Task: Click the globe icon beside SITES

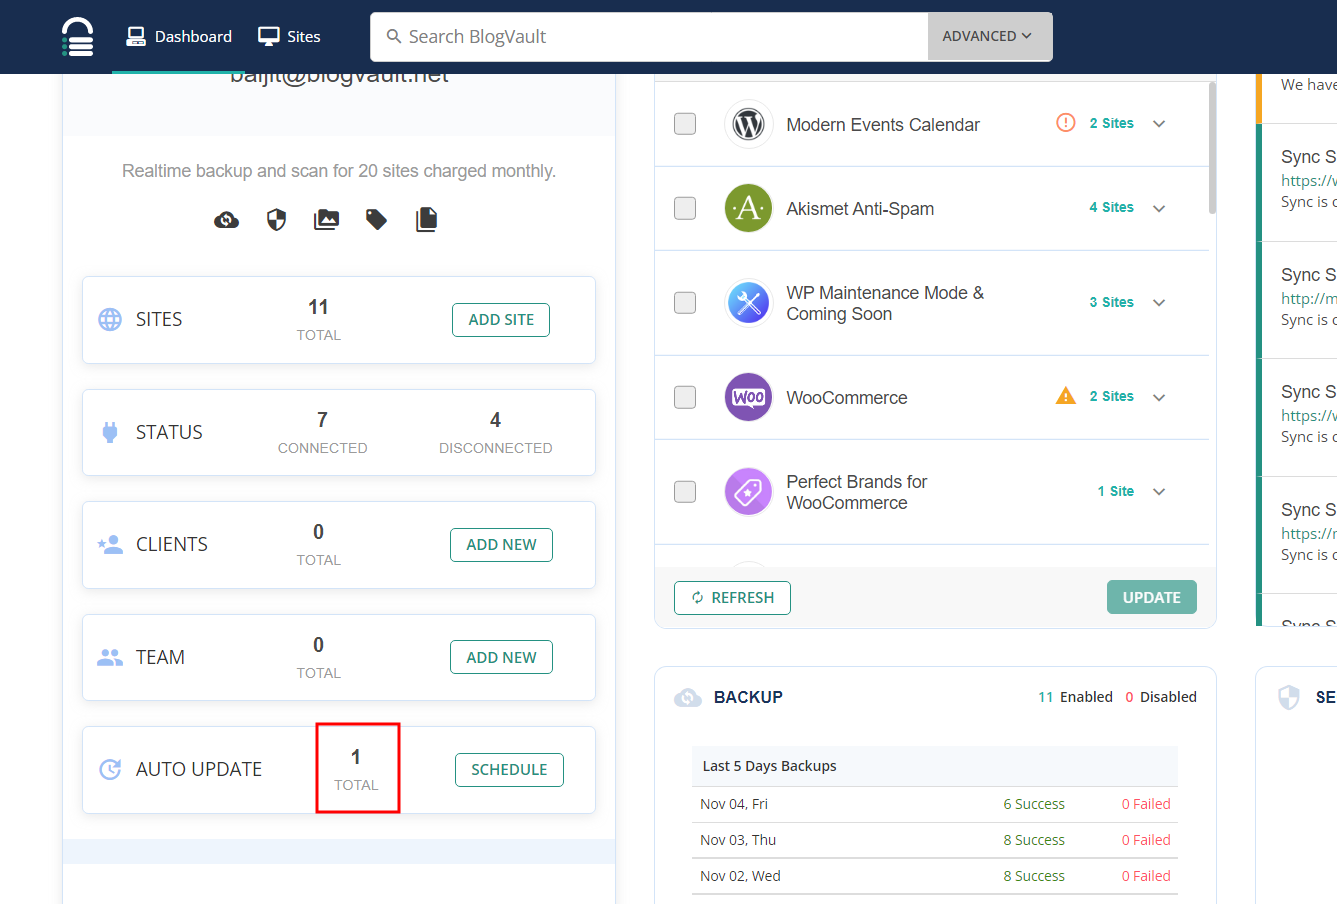Action: tap(110, 319)
